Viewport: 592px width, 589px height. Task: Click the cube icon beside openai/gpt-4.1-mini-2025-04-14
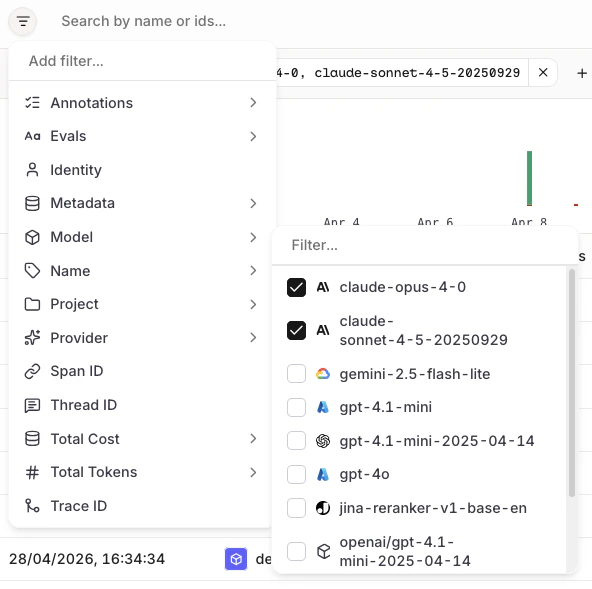coord(324,551)
